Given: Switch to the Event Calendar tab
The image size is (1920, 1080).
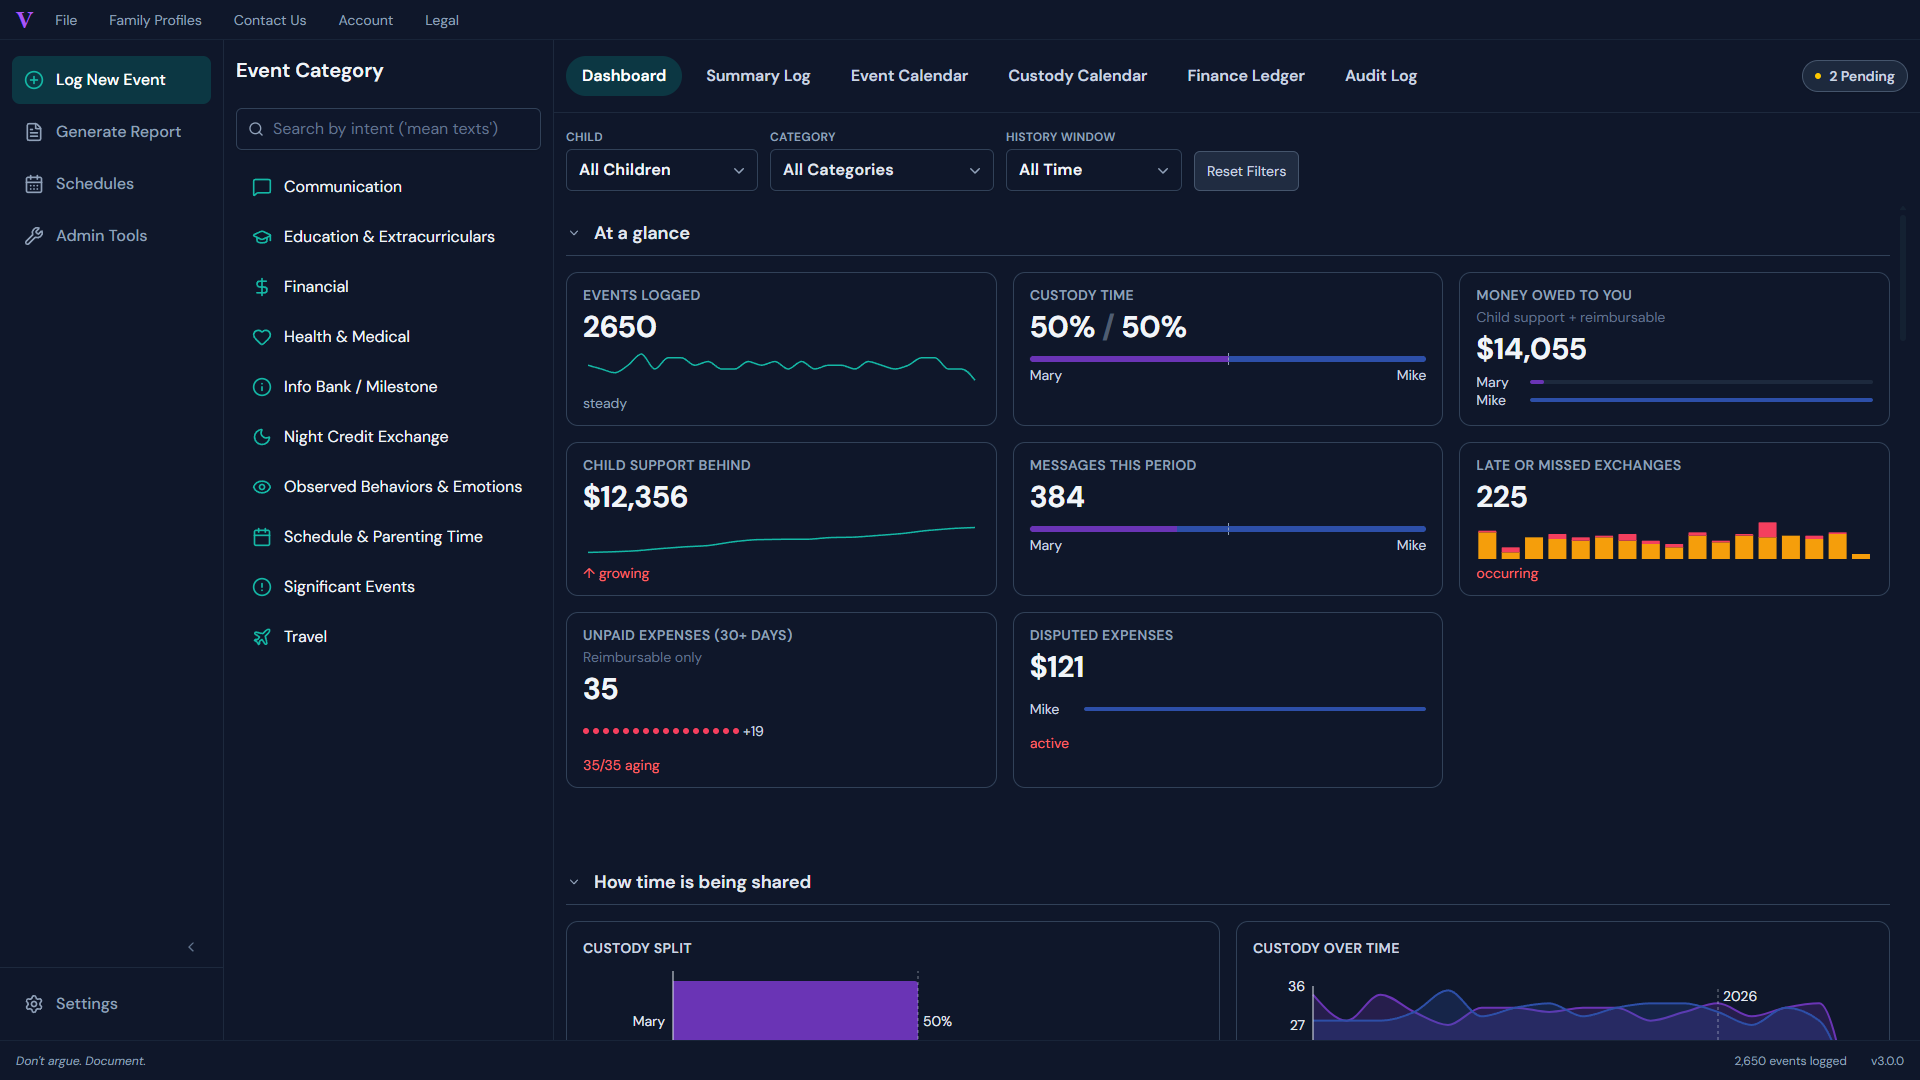Looking at the screenshot, I should (909, 76).
